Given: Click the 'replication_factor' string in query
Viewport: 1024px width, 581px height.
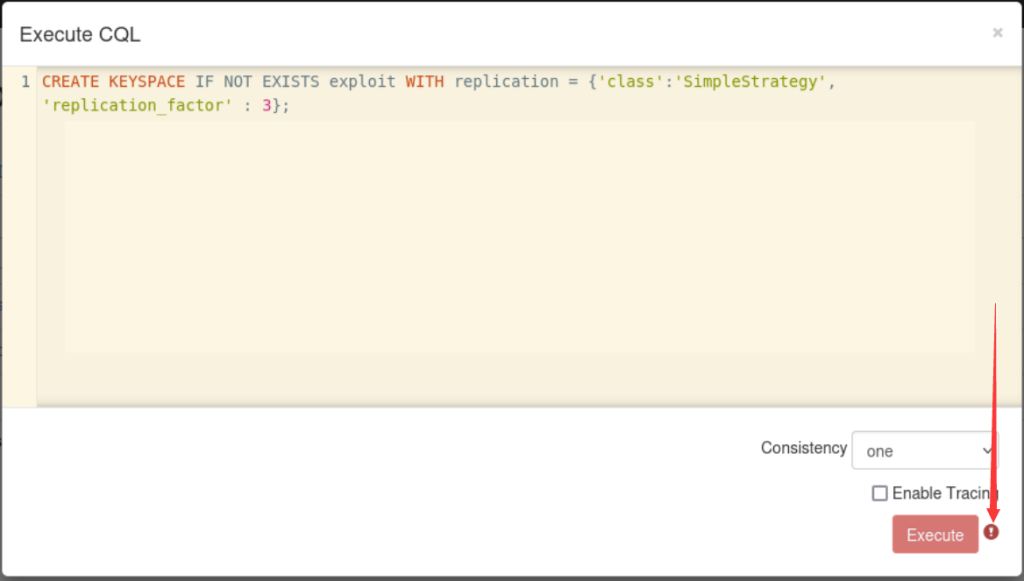Looking at the screenshot, I should click(138, 105).
